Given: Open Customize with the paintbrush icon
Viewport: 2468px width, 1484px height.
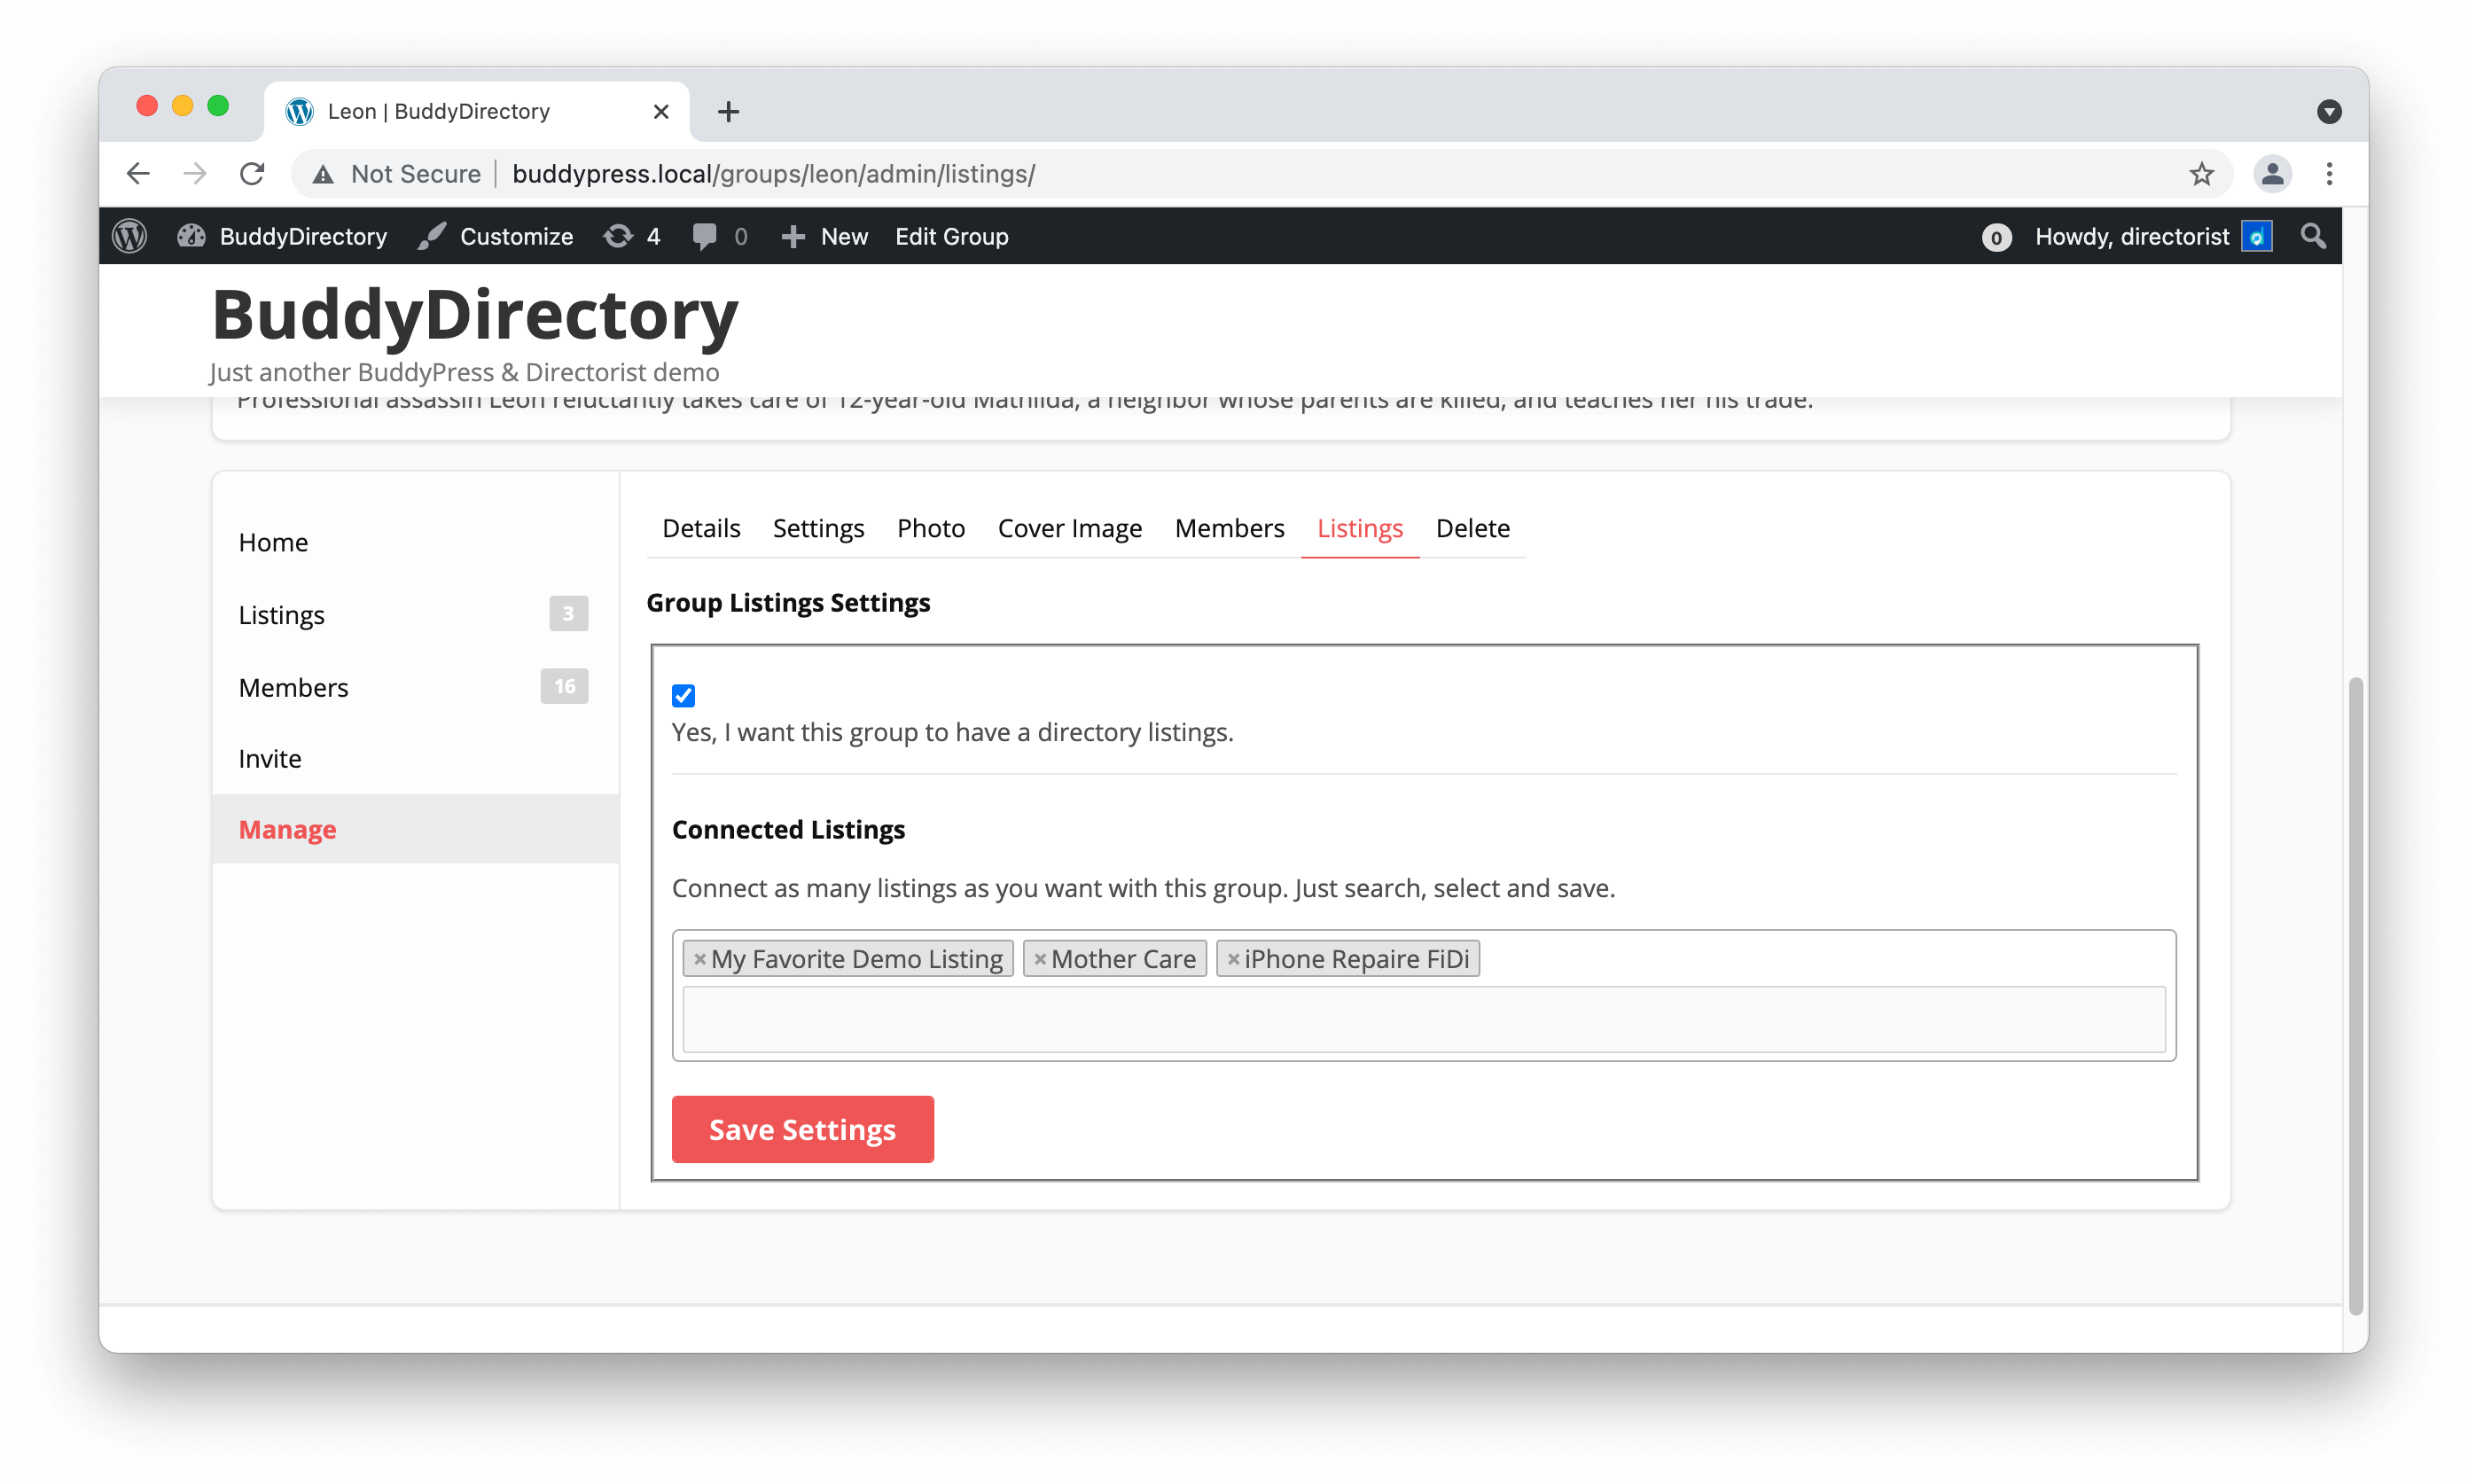Looking at the screenshot, I should 432,236.
